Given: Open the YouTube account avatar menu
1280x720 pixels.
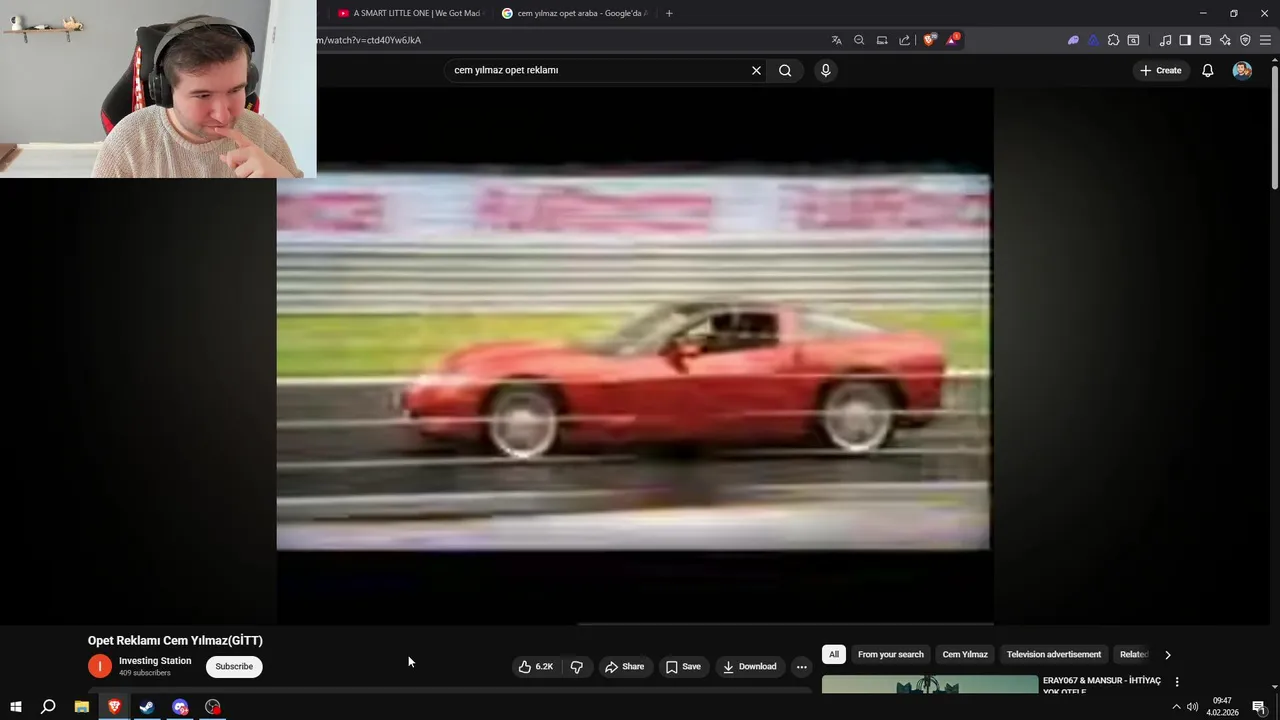Looking at the screenshot, I should (x=1242, y=70).
